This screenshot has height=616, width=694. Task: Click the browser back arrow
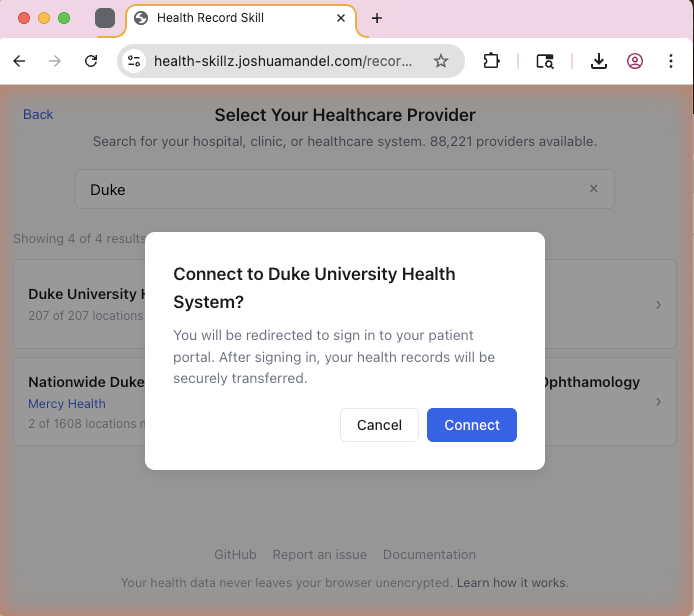[x=19, y=61]
